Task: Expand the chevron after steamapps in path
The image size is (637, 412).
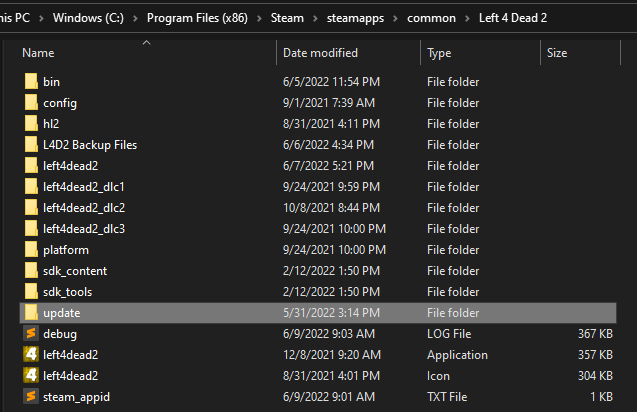Action: pos(398,18)
